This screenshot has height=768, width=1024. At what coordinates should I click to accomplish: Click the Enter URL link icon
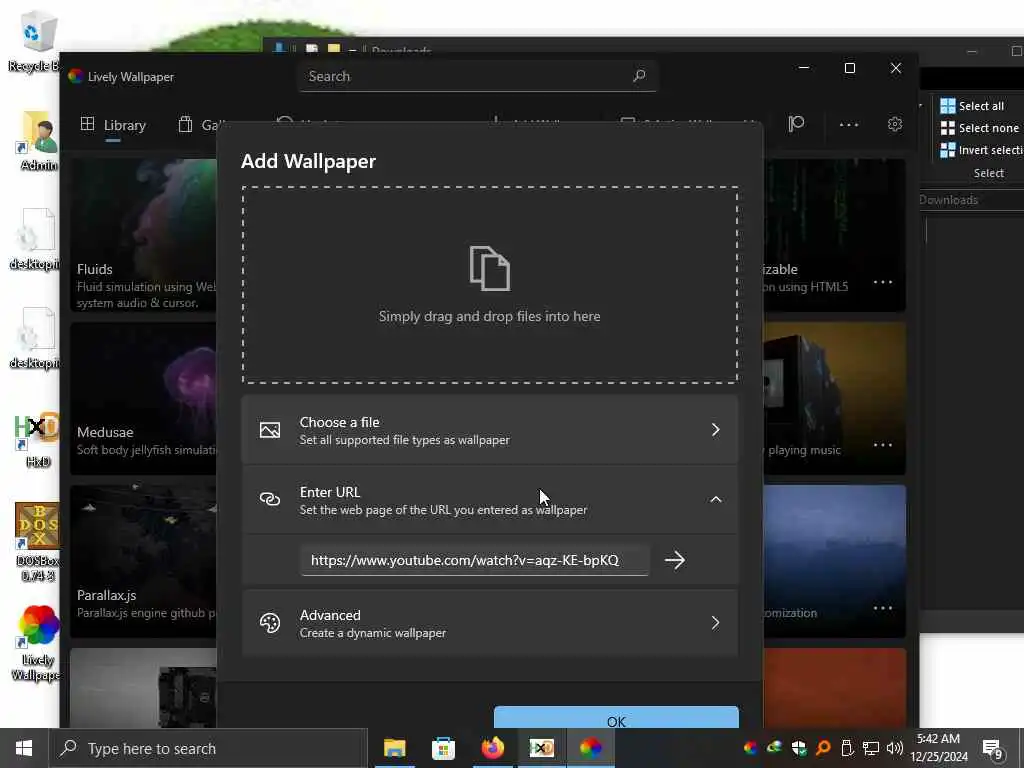click(270, 500)
